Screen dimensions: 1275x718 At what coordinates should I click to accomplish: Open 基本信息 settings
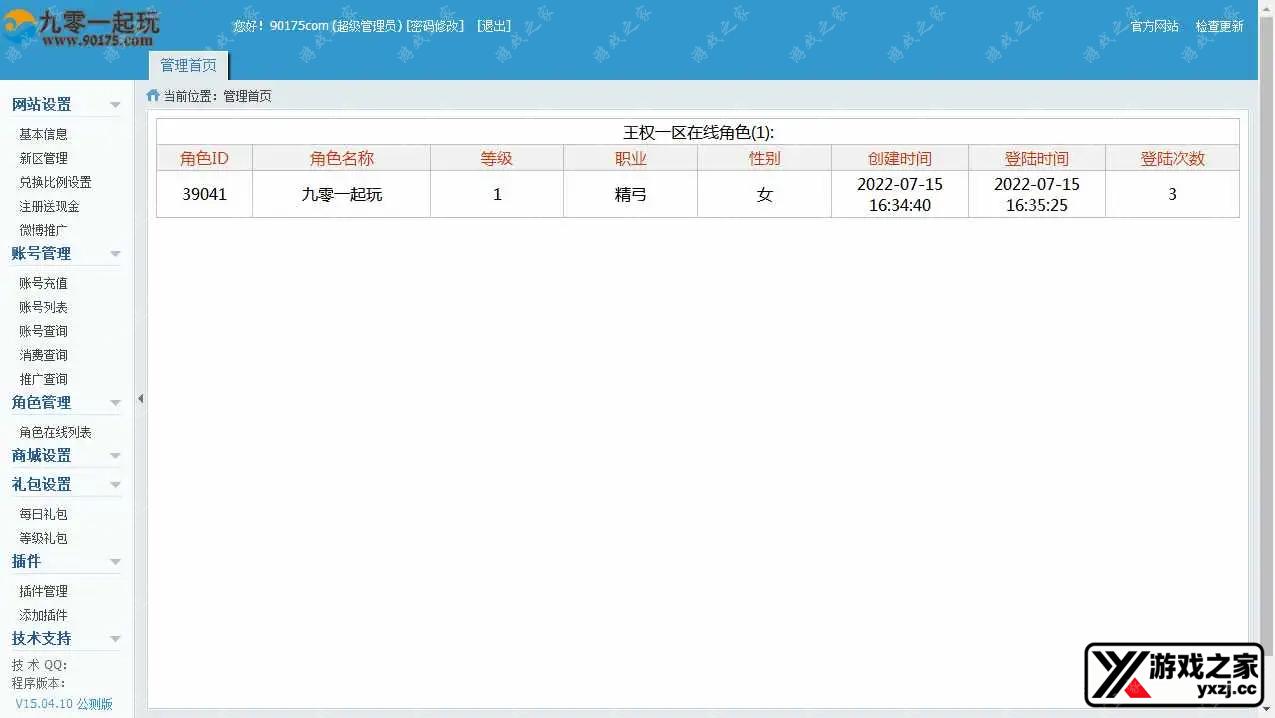(44, 134)
